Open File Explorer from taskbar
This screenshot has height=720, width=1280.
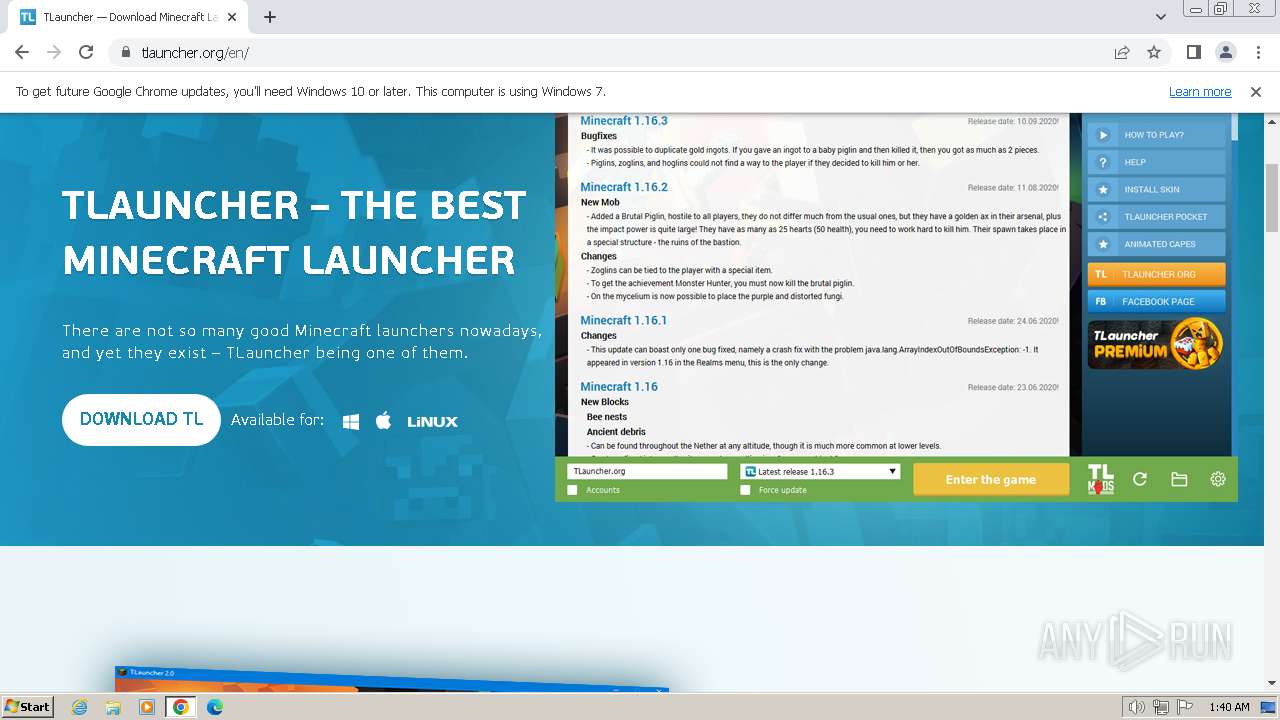coord(113,707)
